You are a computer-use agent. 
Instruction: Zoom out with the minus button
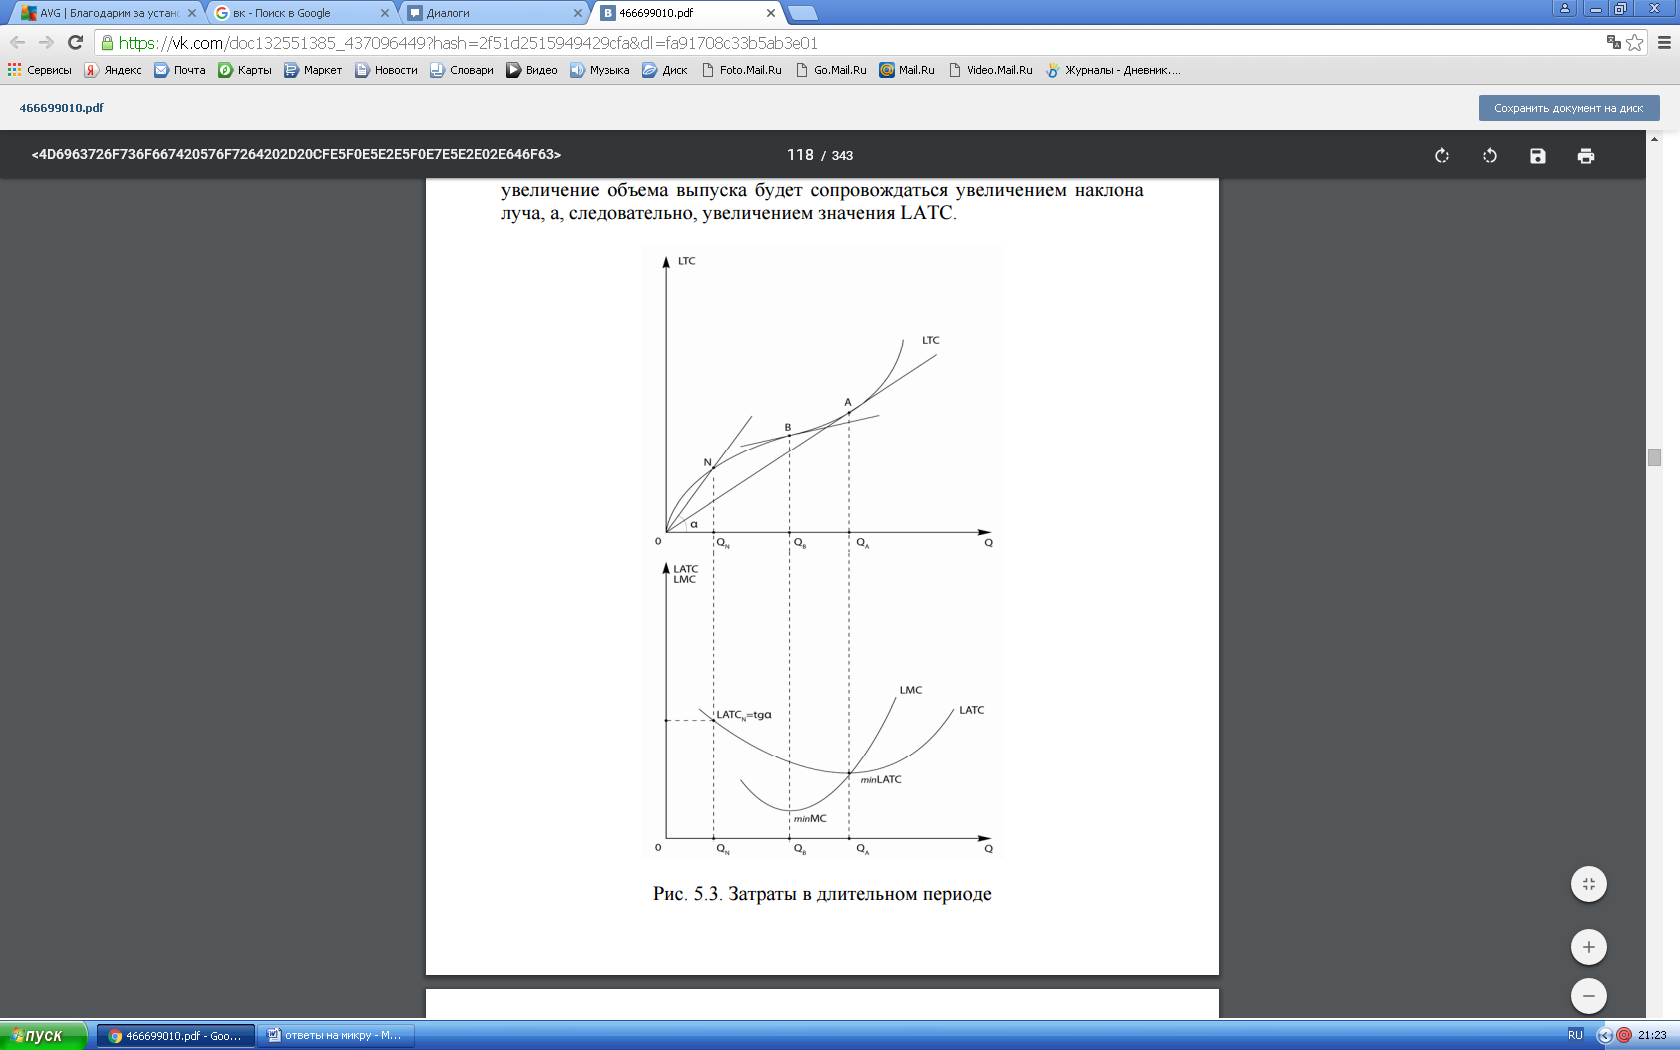(1589, 996)
